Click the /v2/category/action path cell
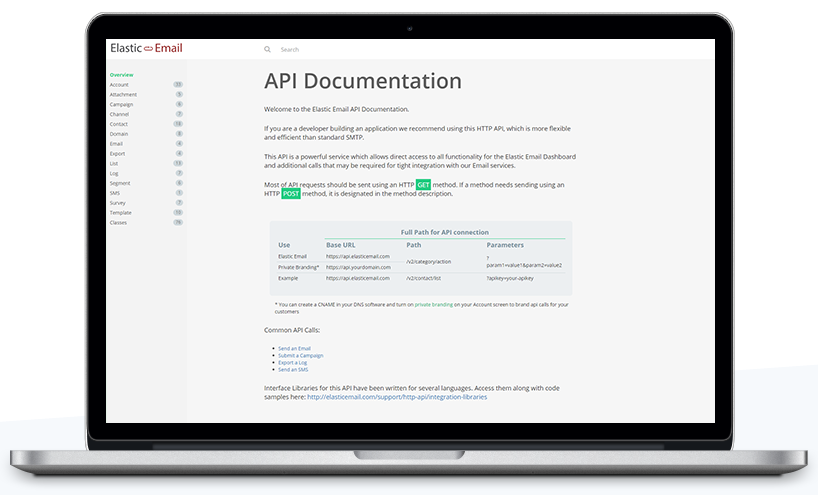The image size is (818, 495). pos(429,262)
